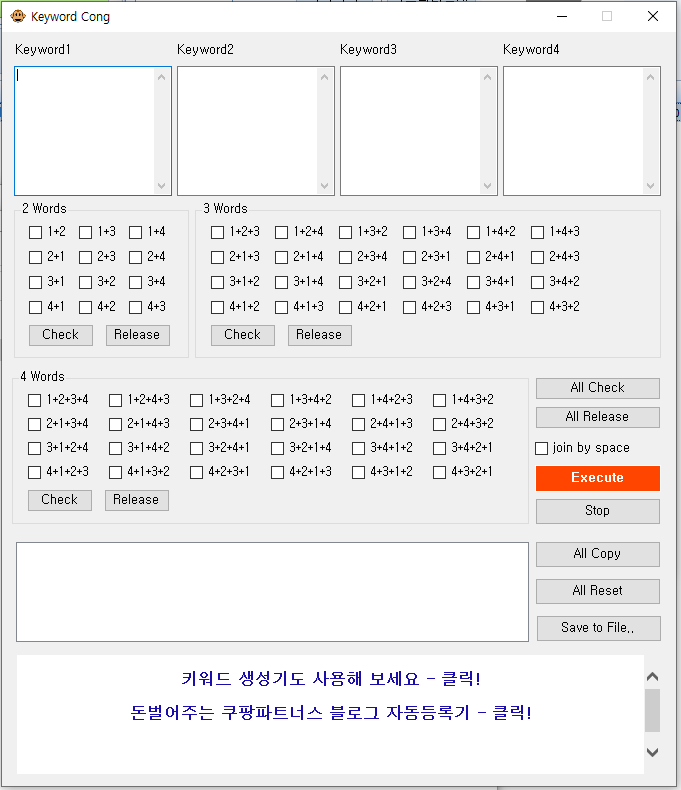Click Keyword2 scrollbar up arrow
Viewport: 681px width, 790px height.
click(x=324, y=77)
